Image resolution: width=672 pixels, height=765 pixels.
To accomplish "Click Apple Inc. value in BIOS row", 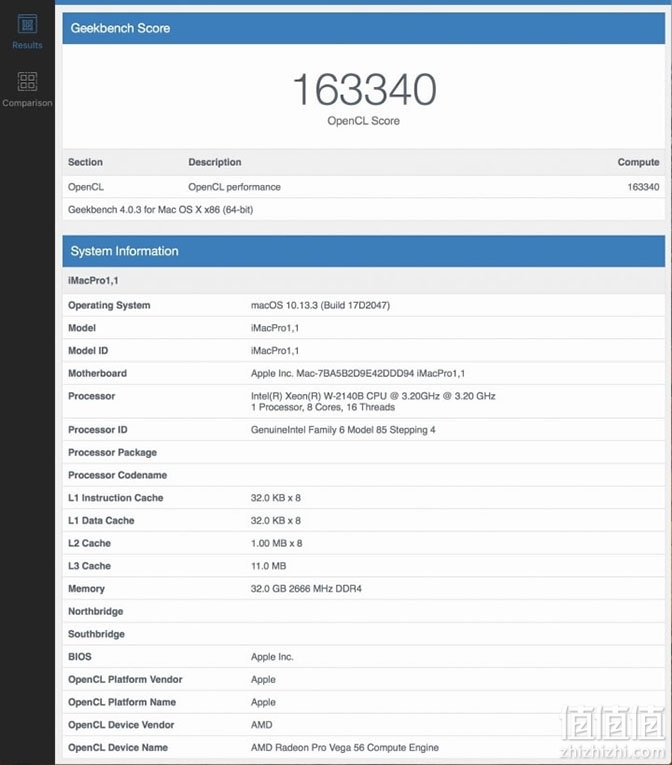I will tap(272, 657).
